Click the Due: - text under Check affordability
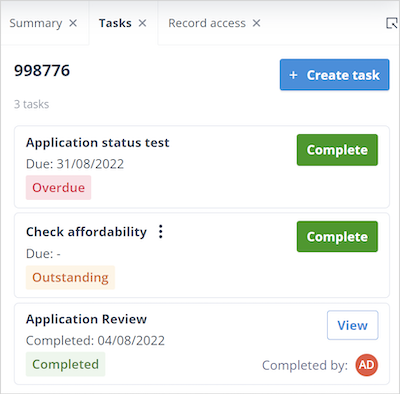Image resolution: width=400 pixels, height=394 pixels. coord(43,254)
